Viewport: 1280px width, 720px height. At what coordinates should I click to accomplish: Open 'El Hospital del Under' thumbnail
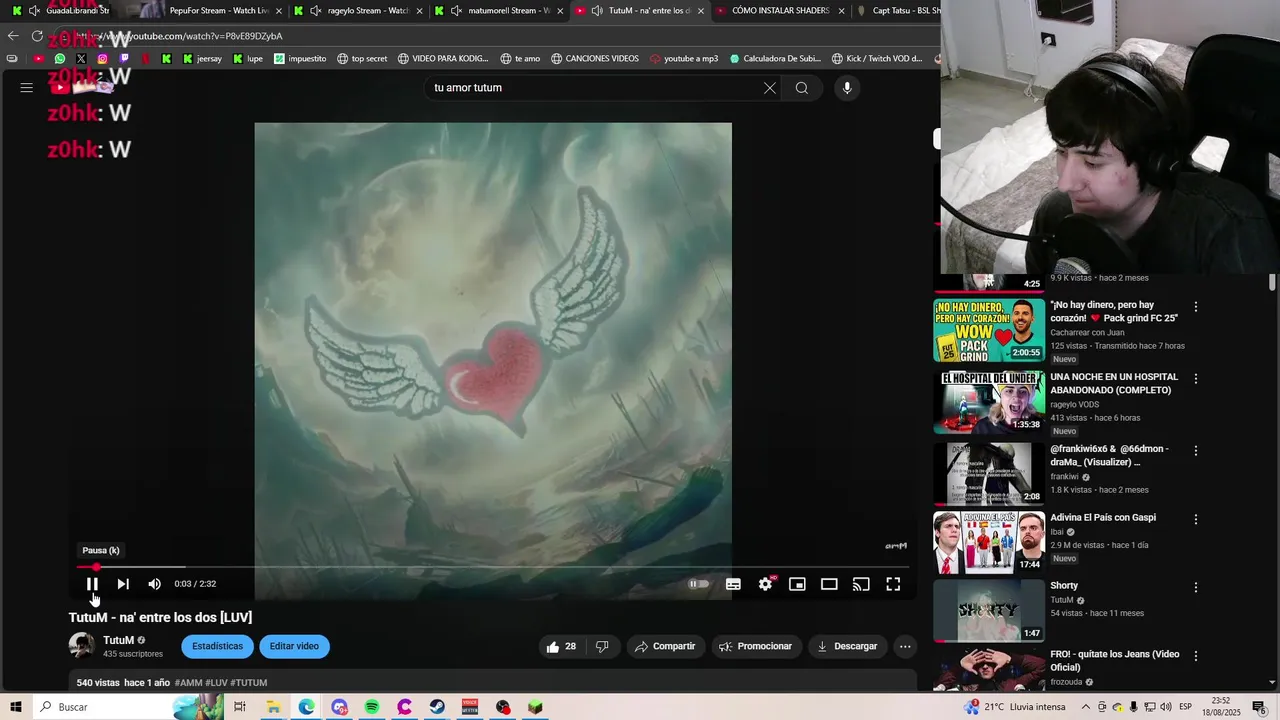[x=989, y=402]
